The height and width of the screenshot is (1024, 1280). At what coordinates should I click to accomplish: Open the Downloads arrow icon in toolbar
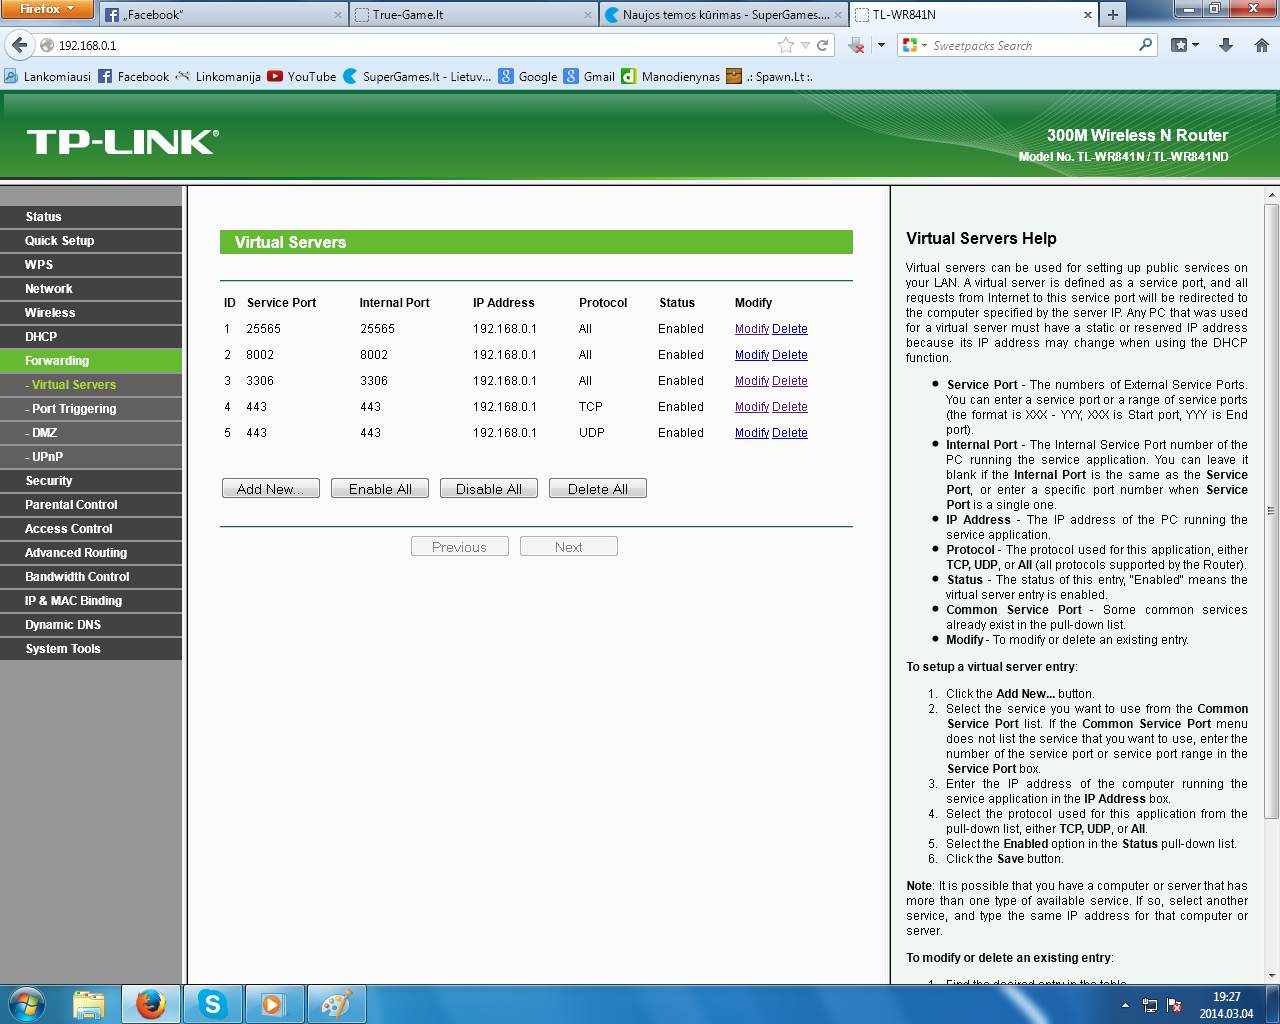coord(1226,45)
